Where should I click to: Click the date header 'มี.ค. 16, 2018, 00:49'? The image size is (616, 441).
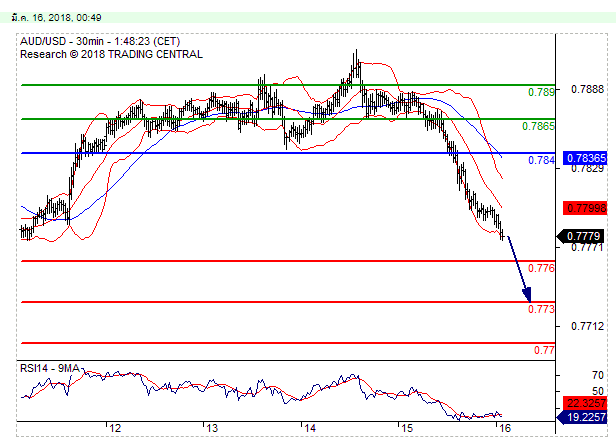(57, 18)
